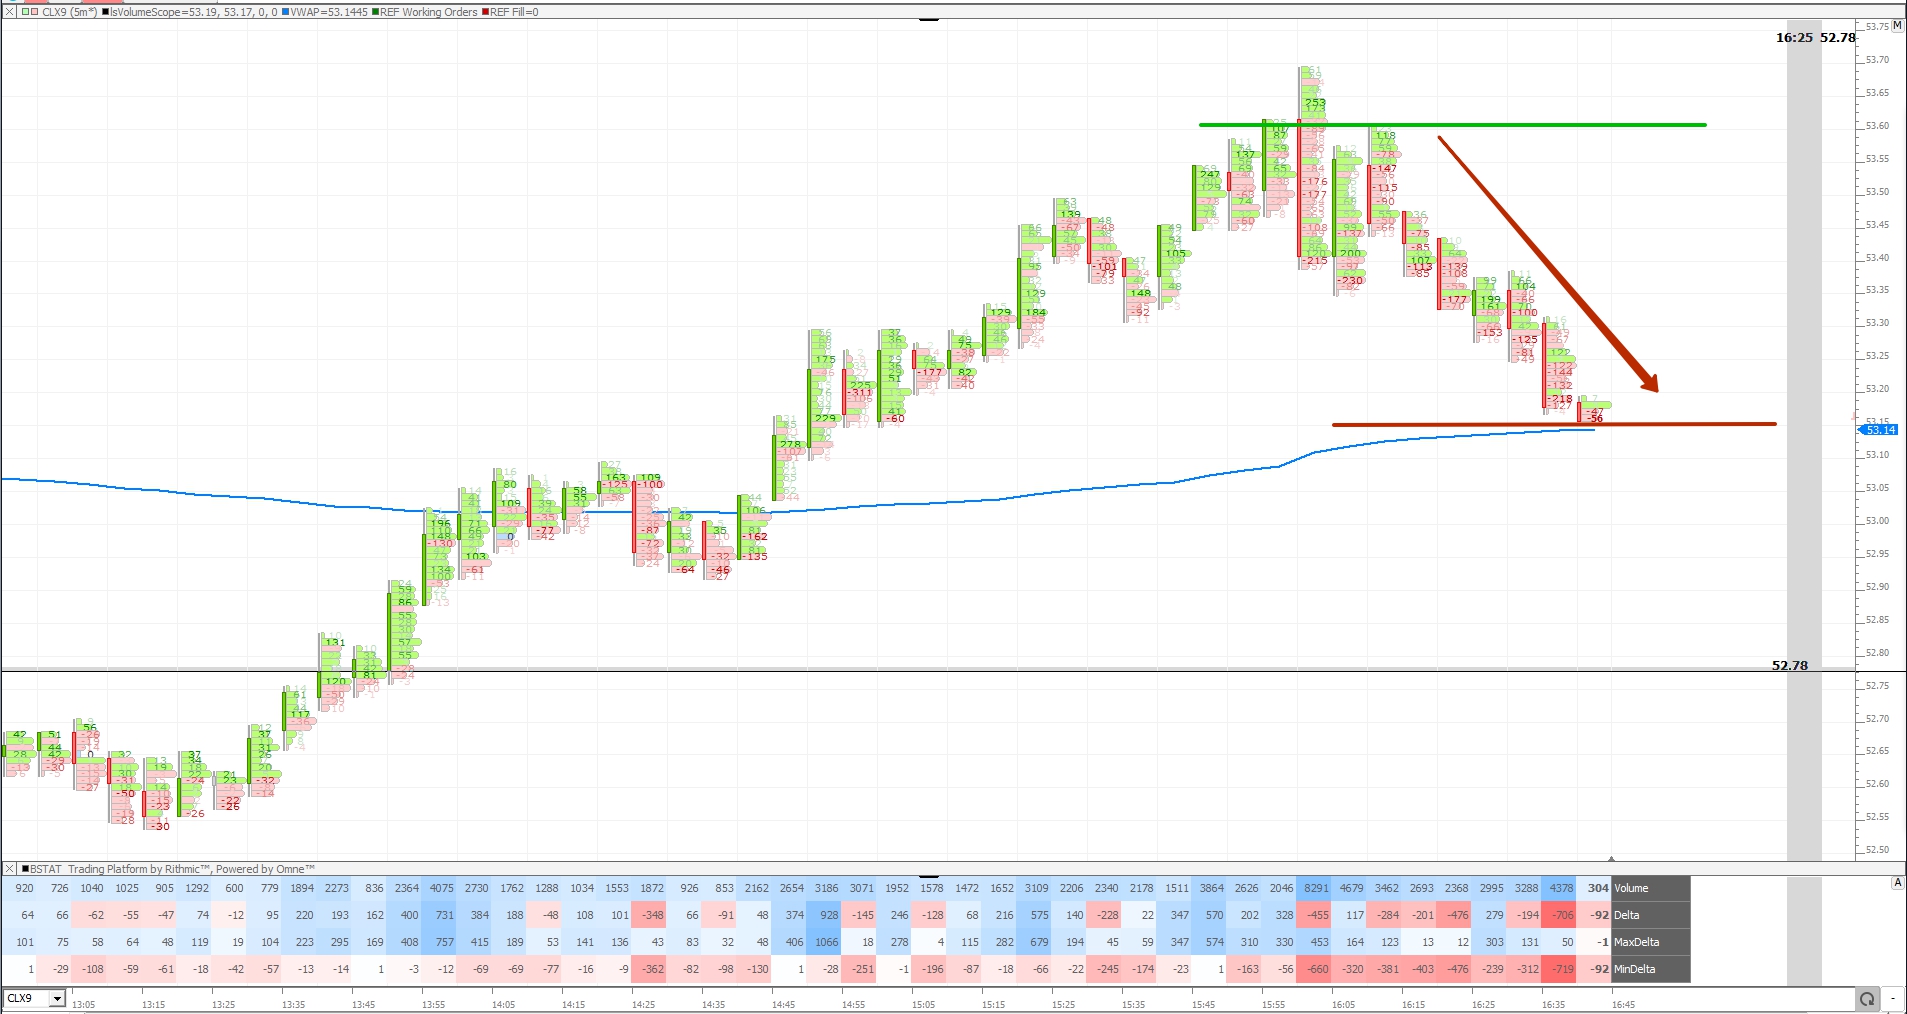Click the Volume cell showing 4378
The height and width of the screenshot is (1014, 1907).
click(1559, 888)
